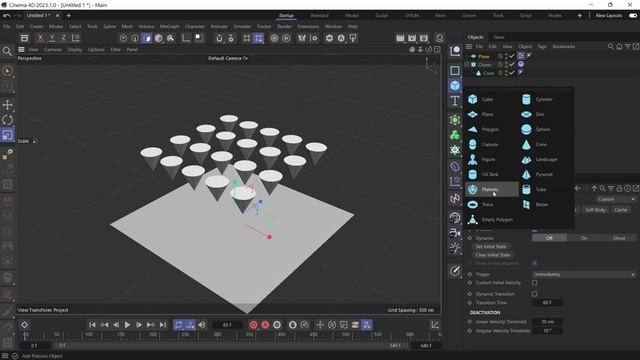Edit the Transition Time field
Viewport: 640px width, 360px height.
point(547,303)
